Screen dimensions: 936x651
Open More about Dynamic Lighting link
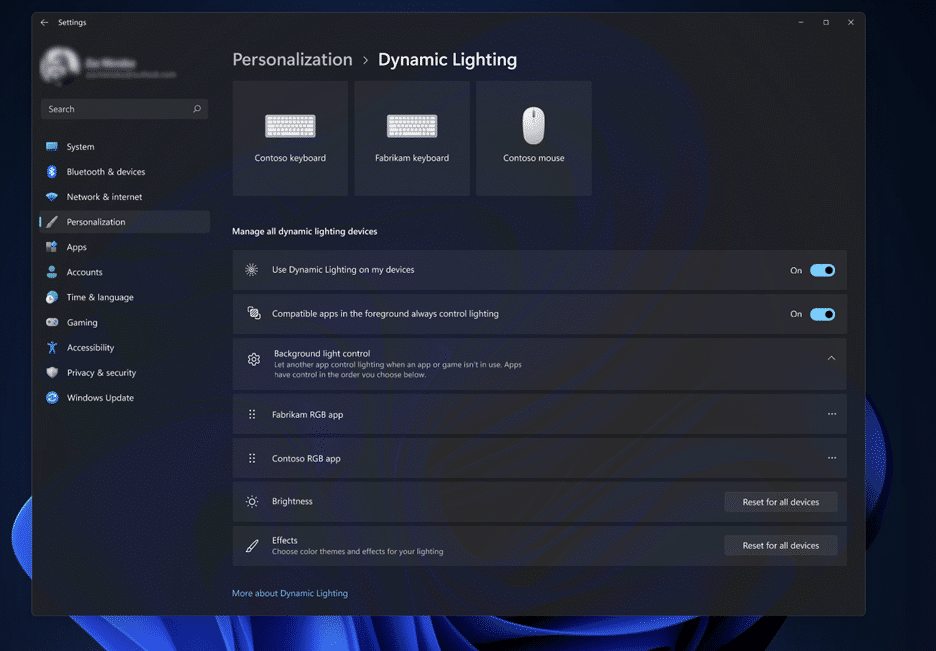[290, 593]
